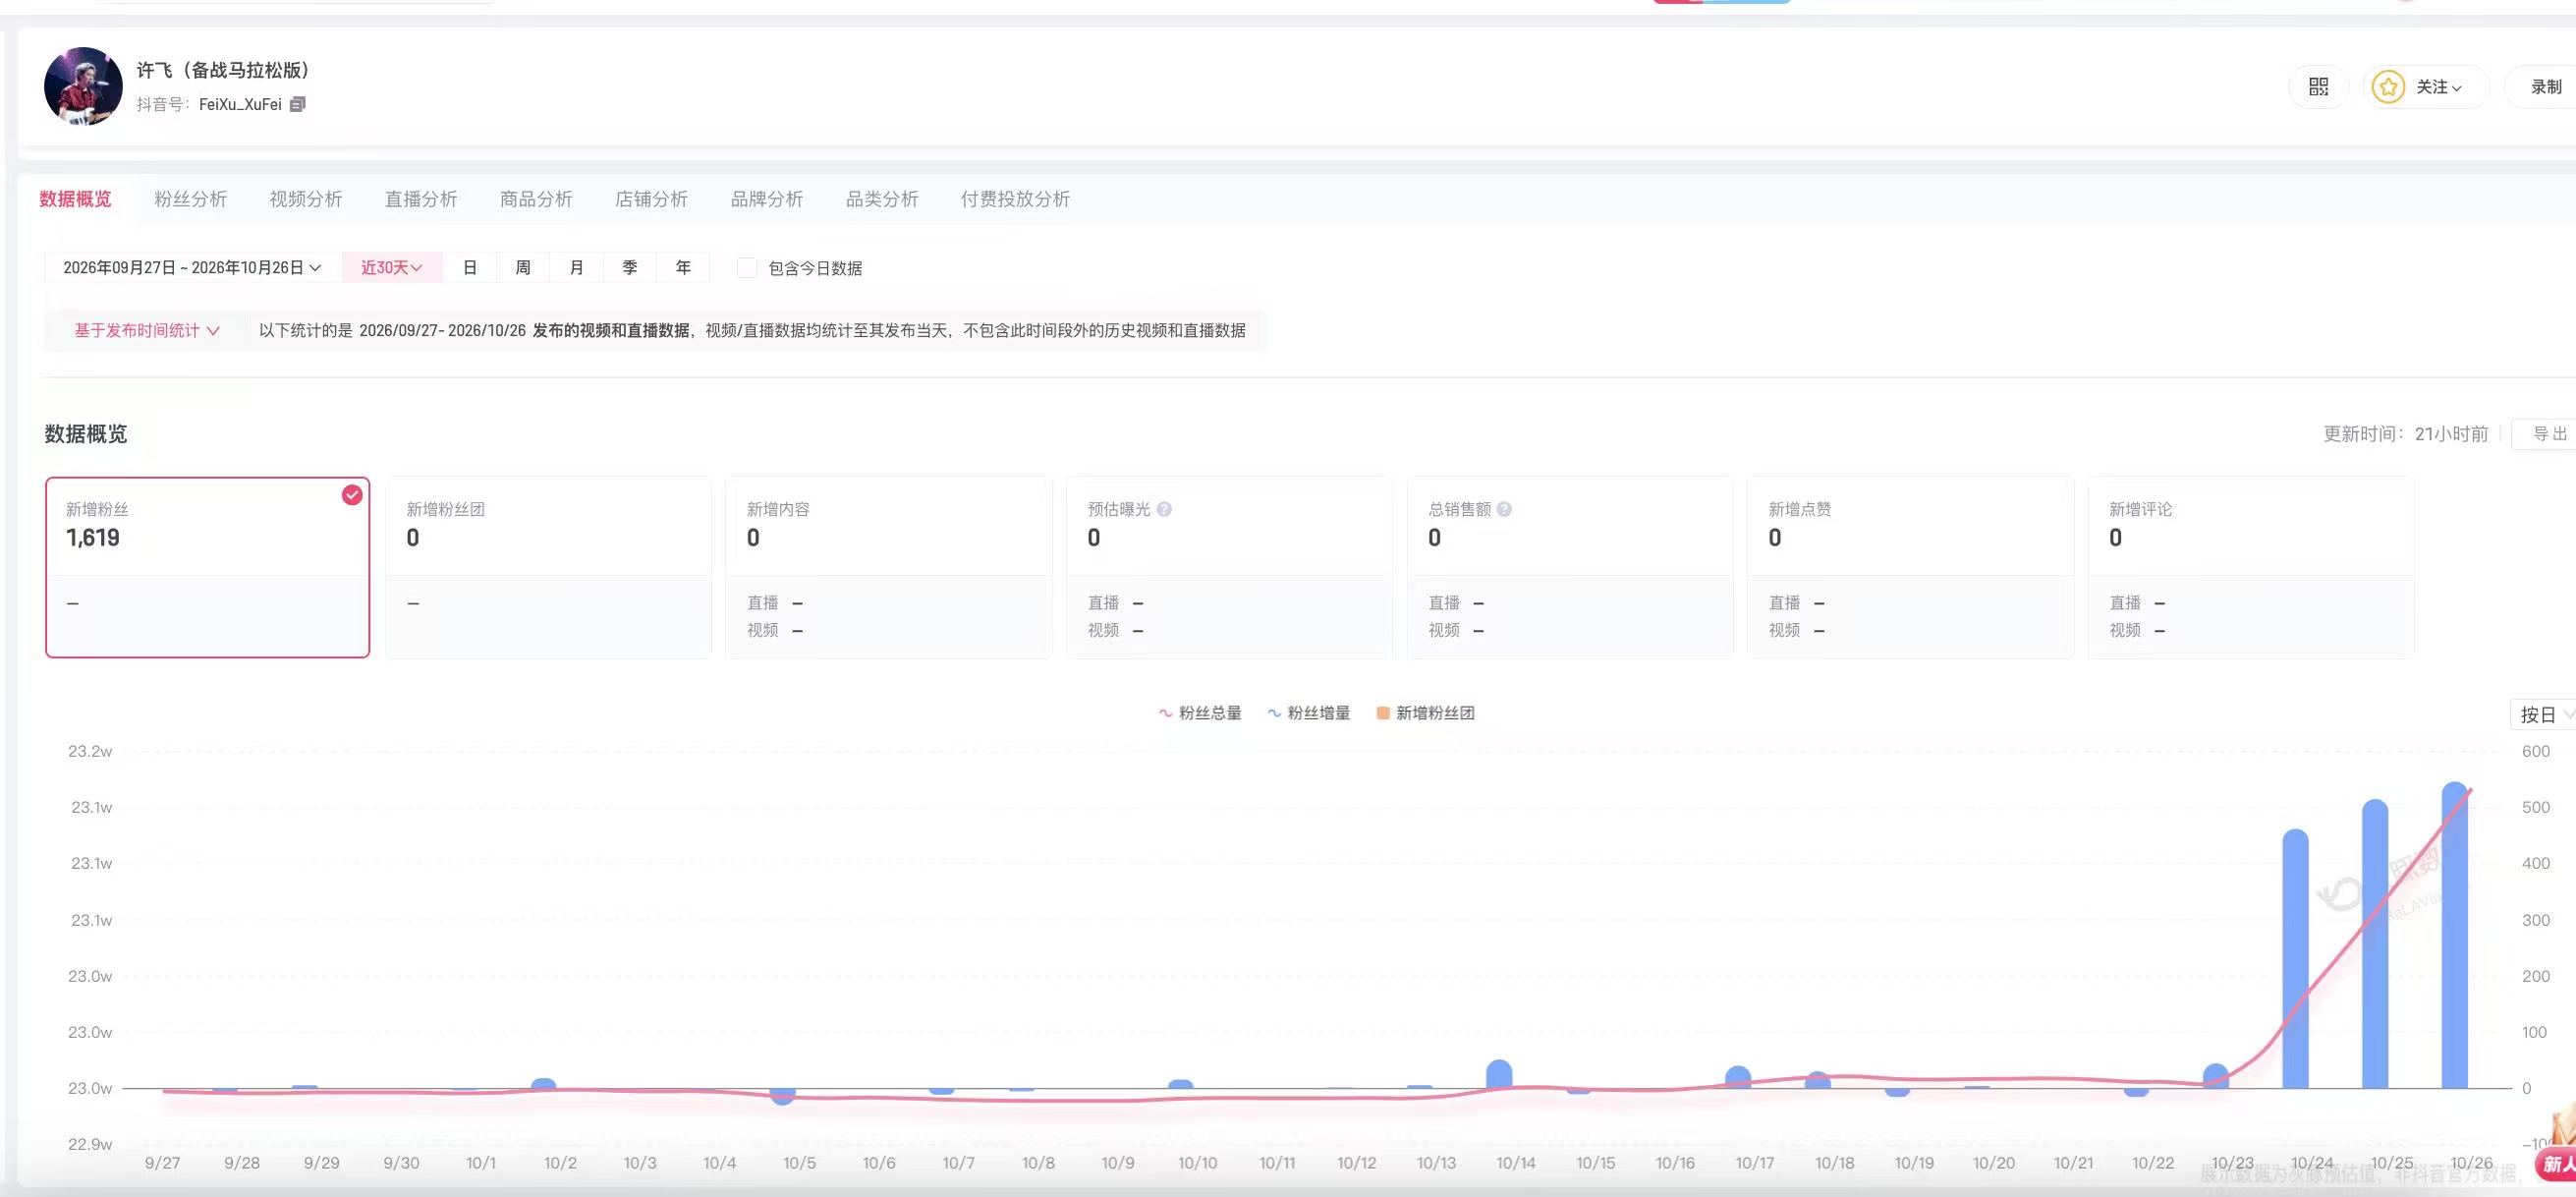
Task: Switch to 直播分析 tab
Action: pyautogui.click(x=421, y=199)
